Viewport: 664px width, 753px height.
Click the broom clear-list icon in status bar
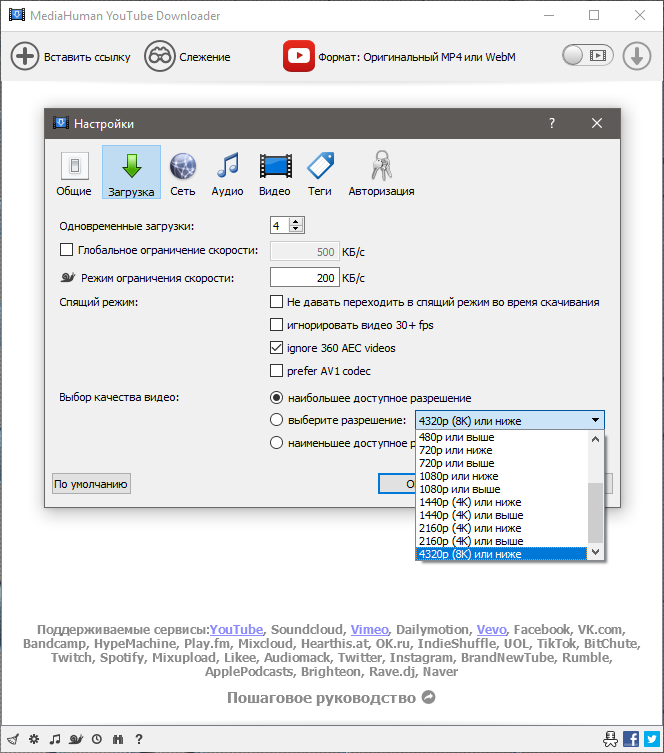pos(13,739)
